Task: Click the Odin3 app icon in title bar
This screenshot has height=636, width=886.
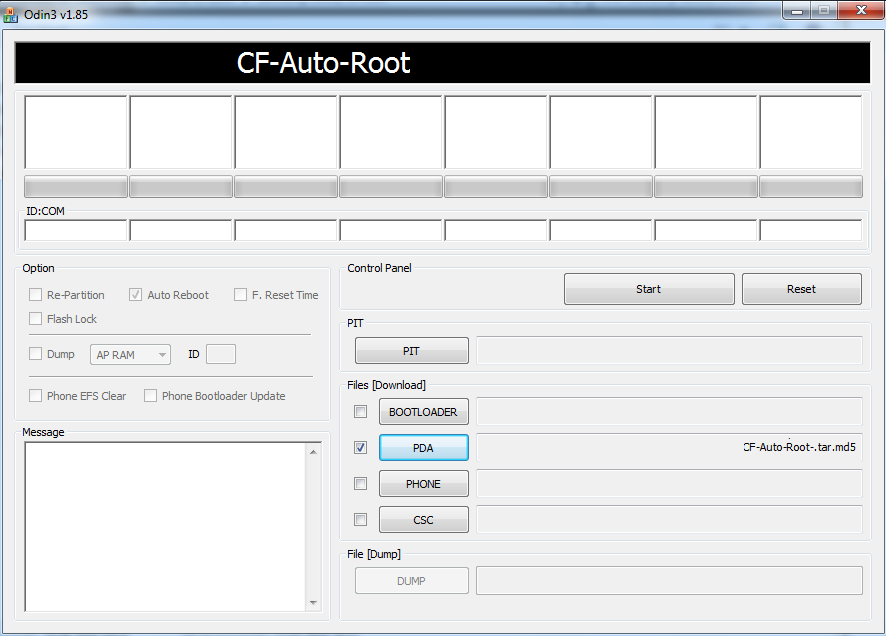Action: (x=10, y=15)
